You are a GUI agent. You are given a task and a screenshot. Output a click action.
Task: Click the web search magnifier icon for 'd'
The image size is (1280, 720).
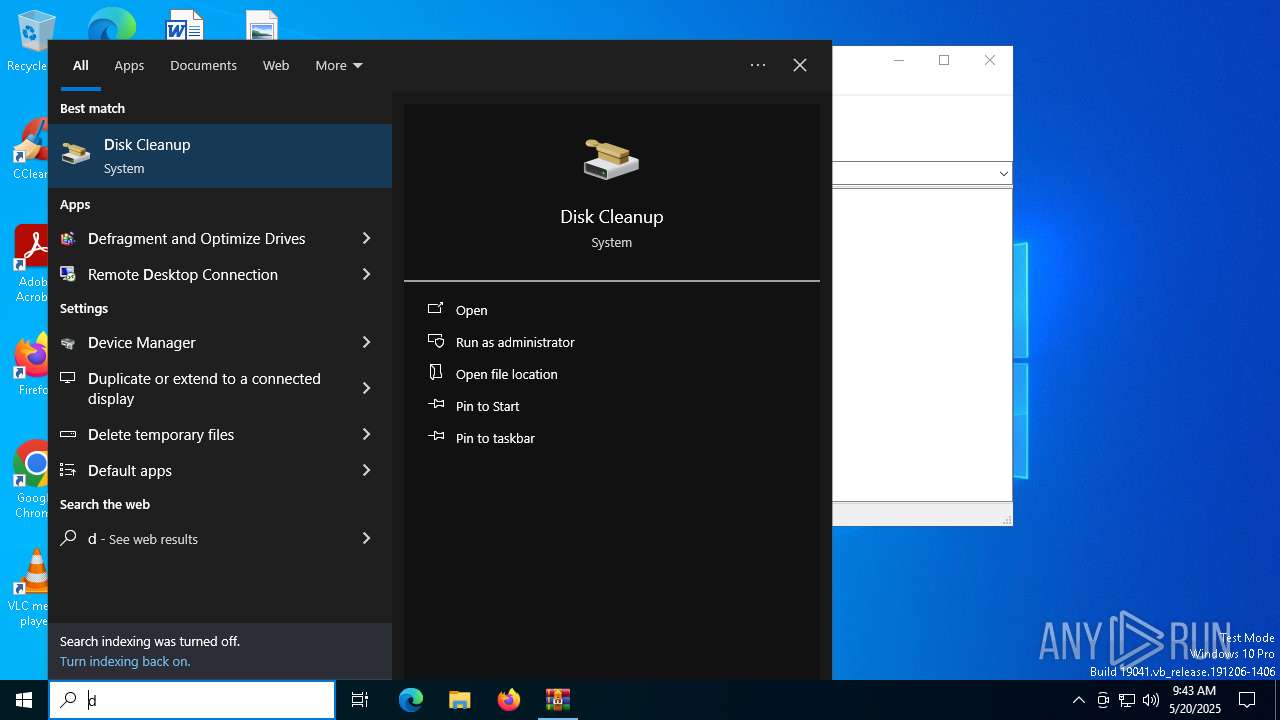pyautogui.click(x=68, y=538)
